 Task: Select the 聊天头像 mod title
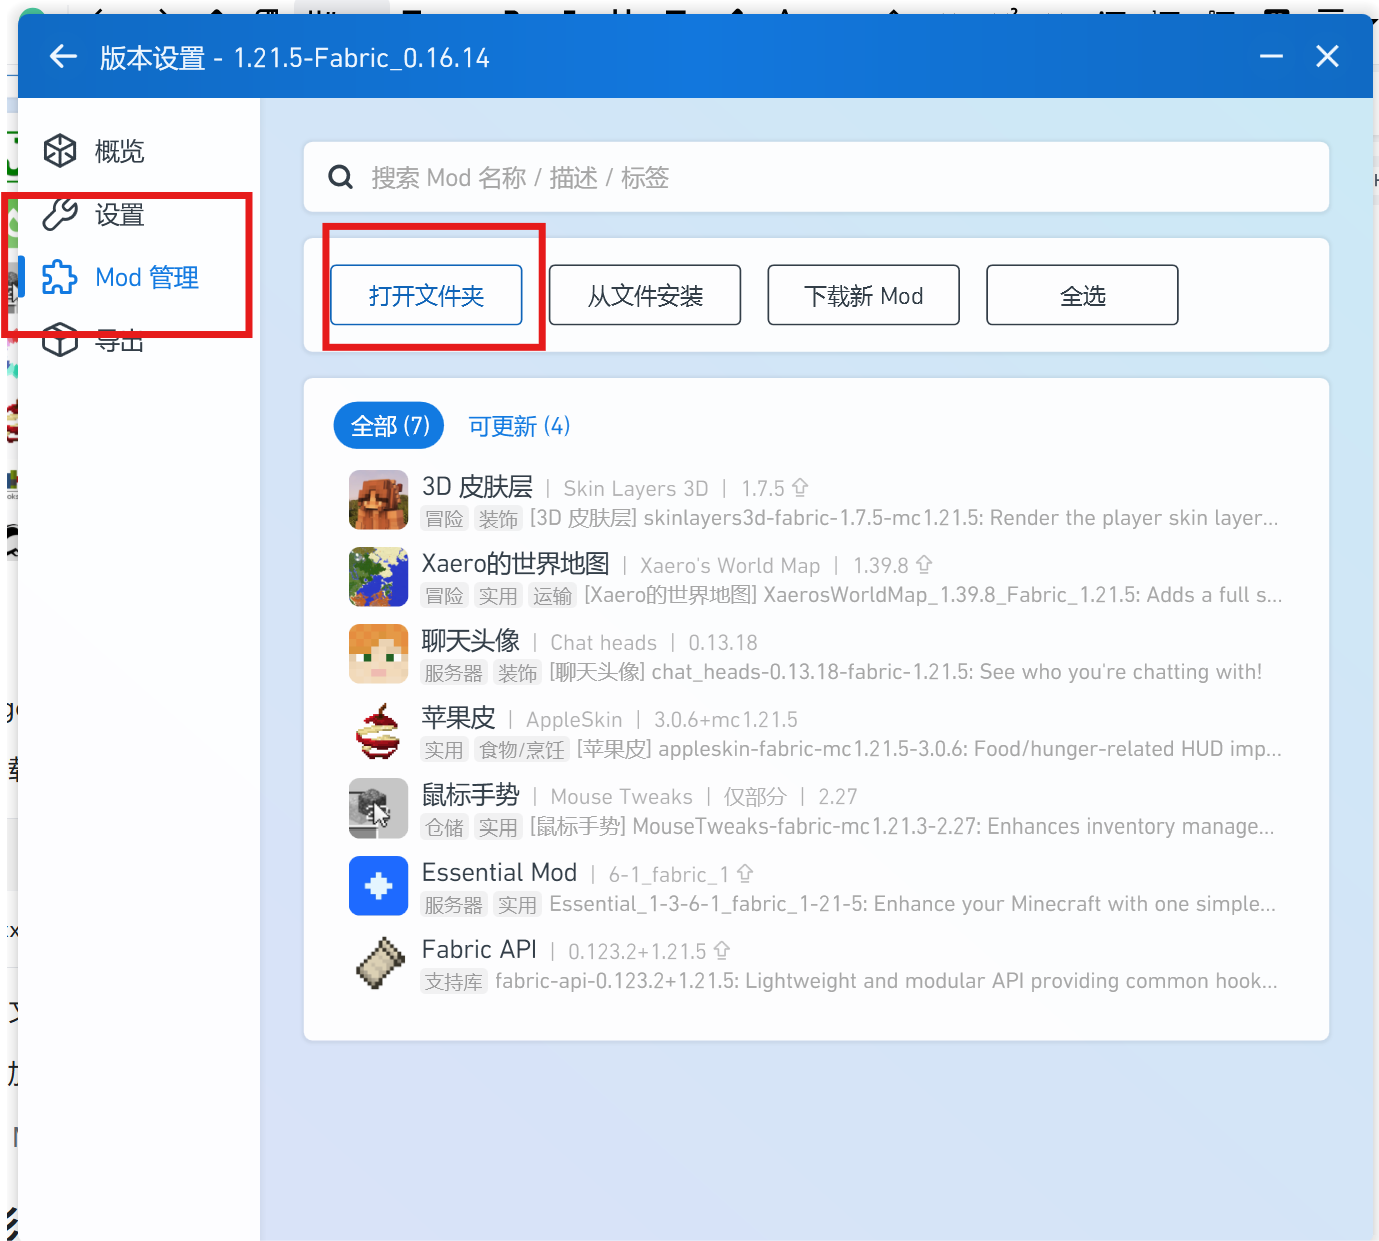[470, 640]
